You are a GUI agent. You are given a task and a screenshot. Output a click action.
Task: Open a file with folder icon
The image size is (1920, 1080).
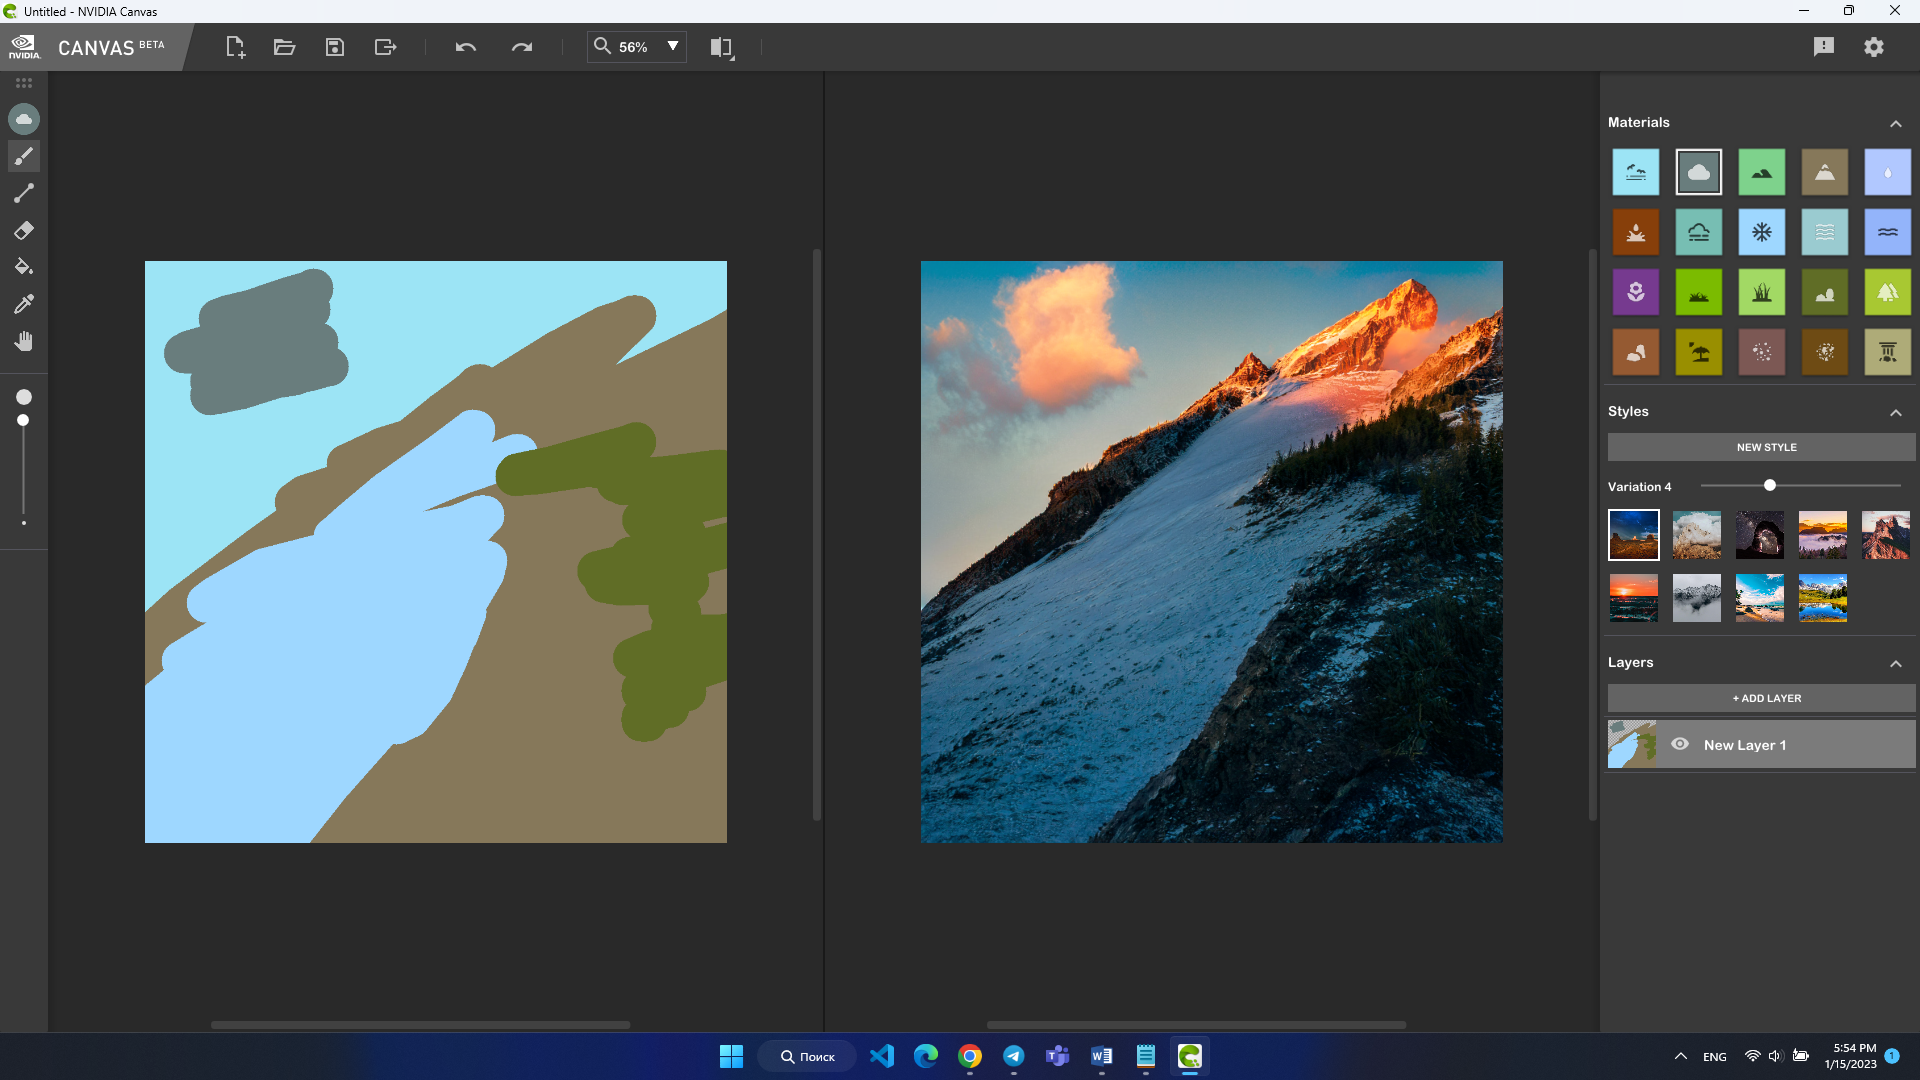(x=284, y=47)
